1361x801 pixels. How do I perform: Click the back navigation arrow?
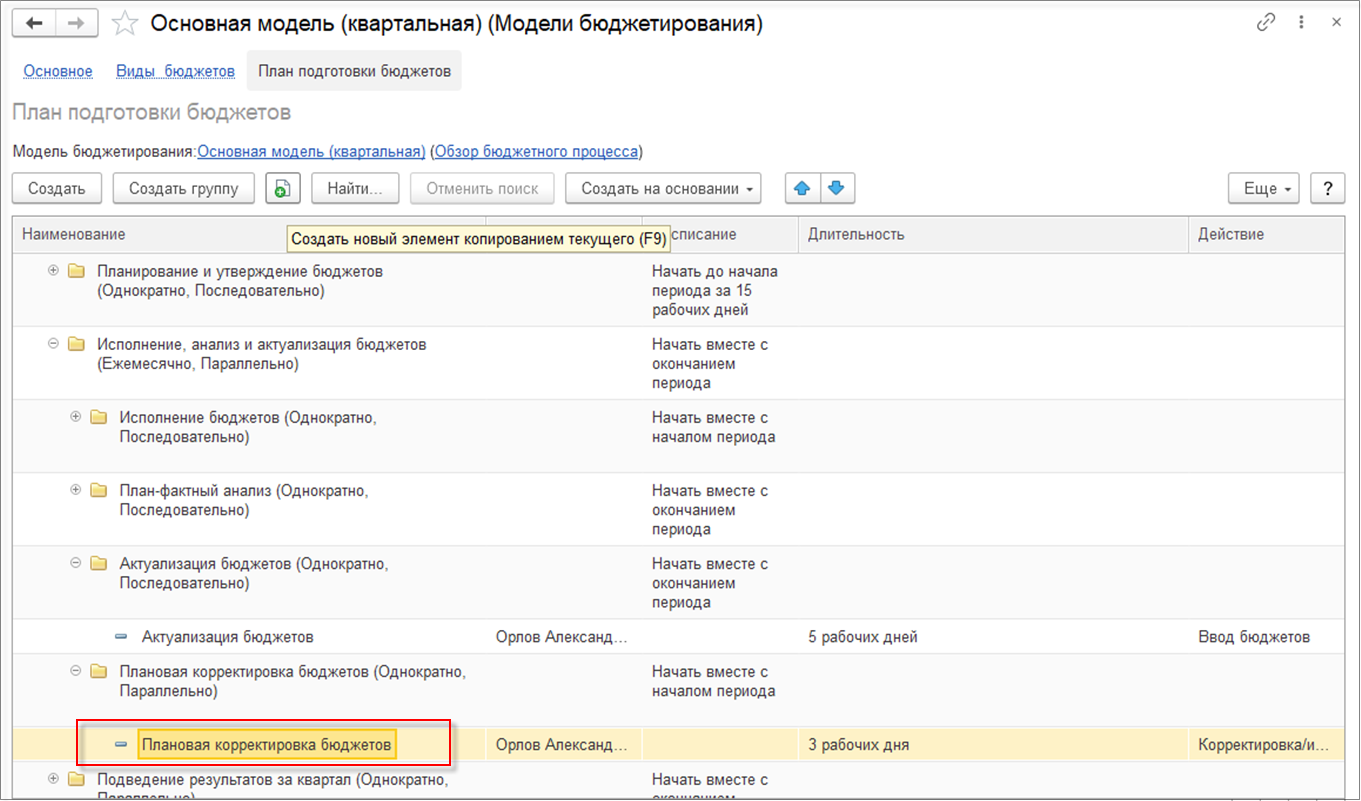(34, 24)
